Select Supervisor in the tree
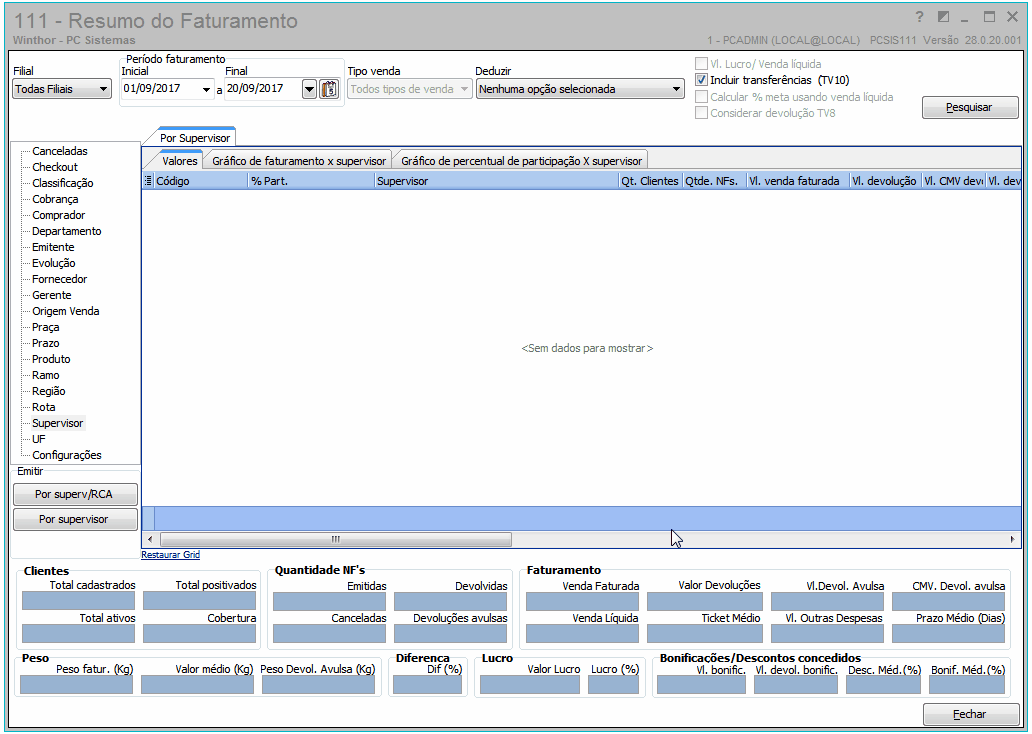The width and height of the screenshot is (1032, 734). coord(58,423)
